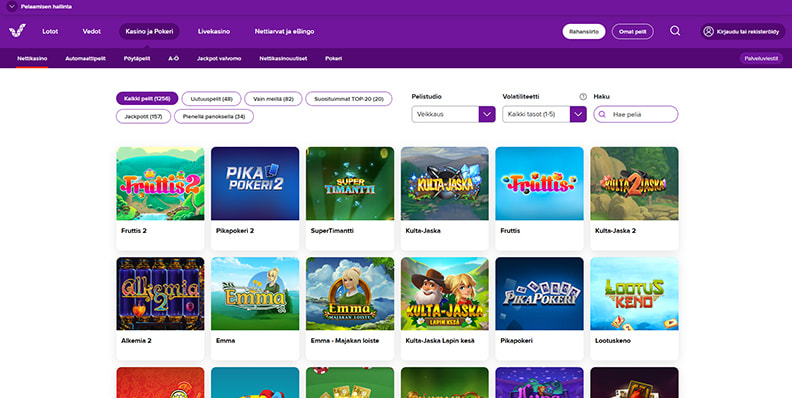The height and width of the screenshot is (398, 792).
Task: Open Fruttis game thumbnail
Action: pos(539,183)
